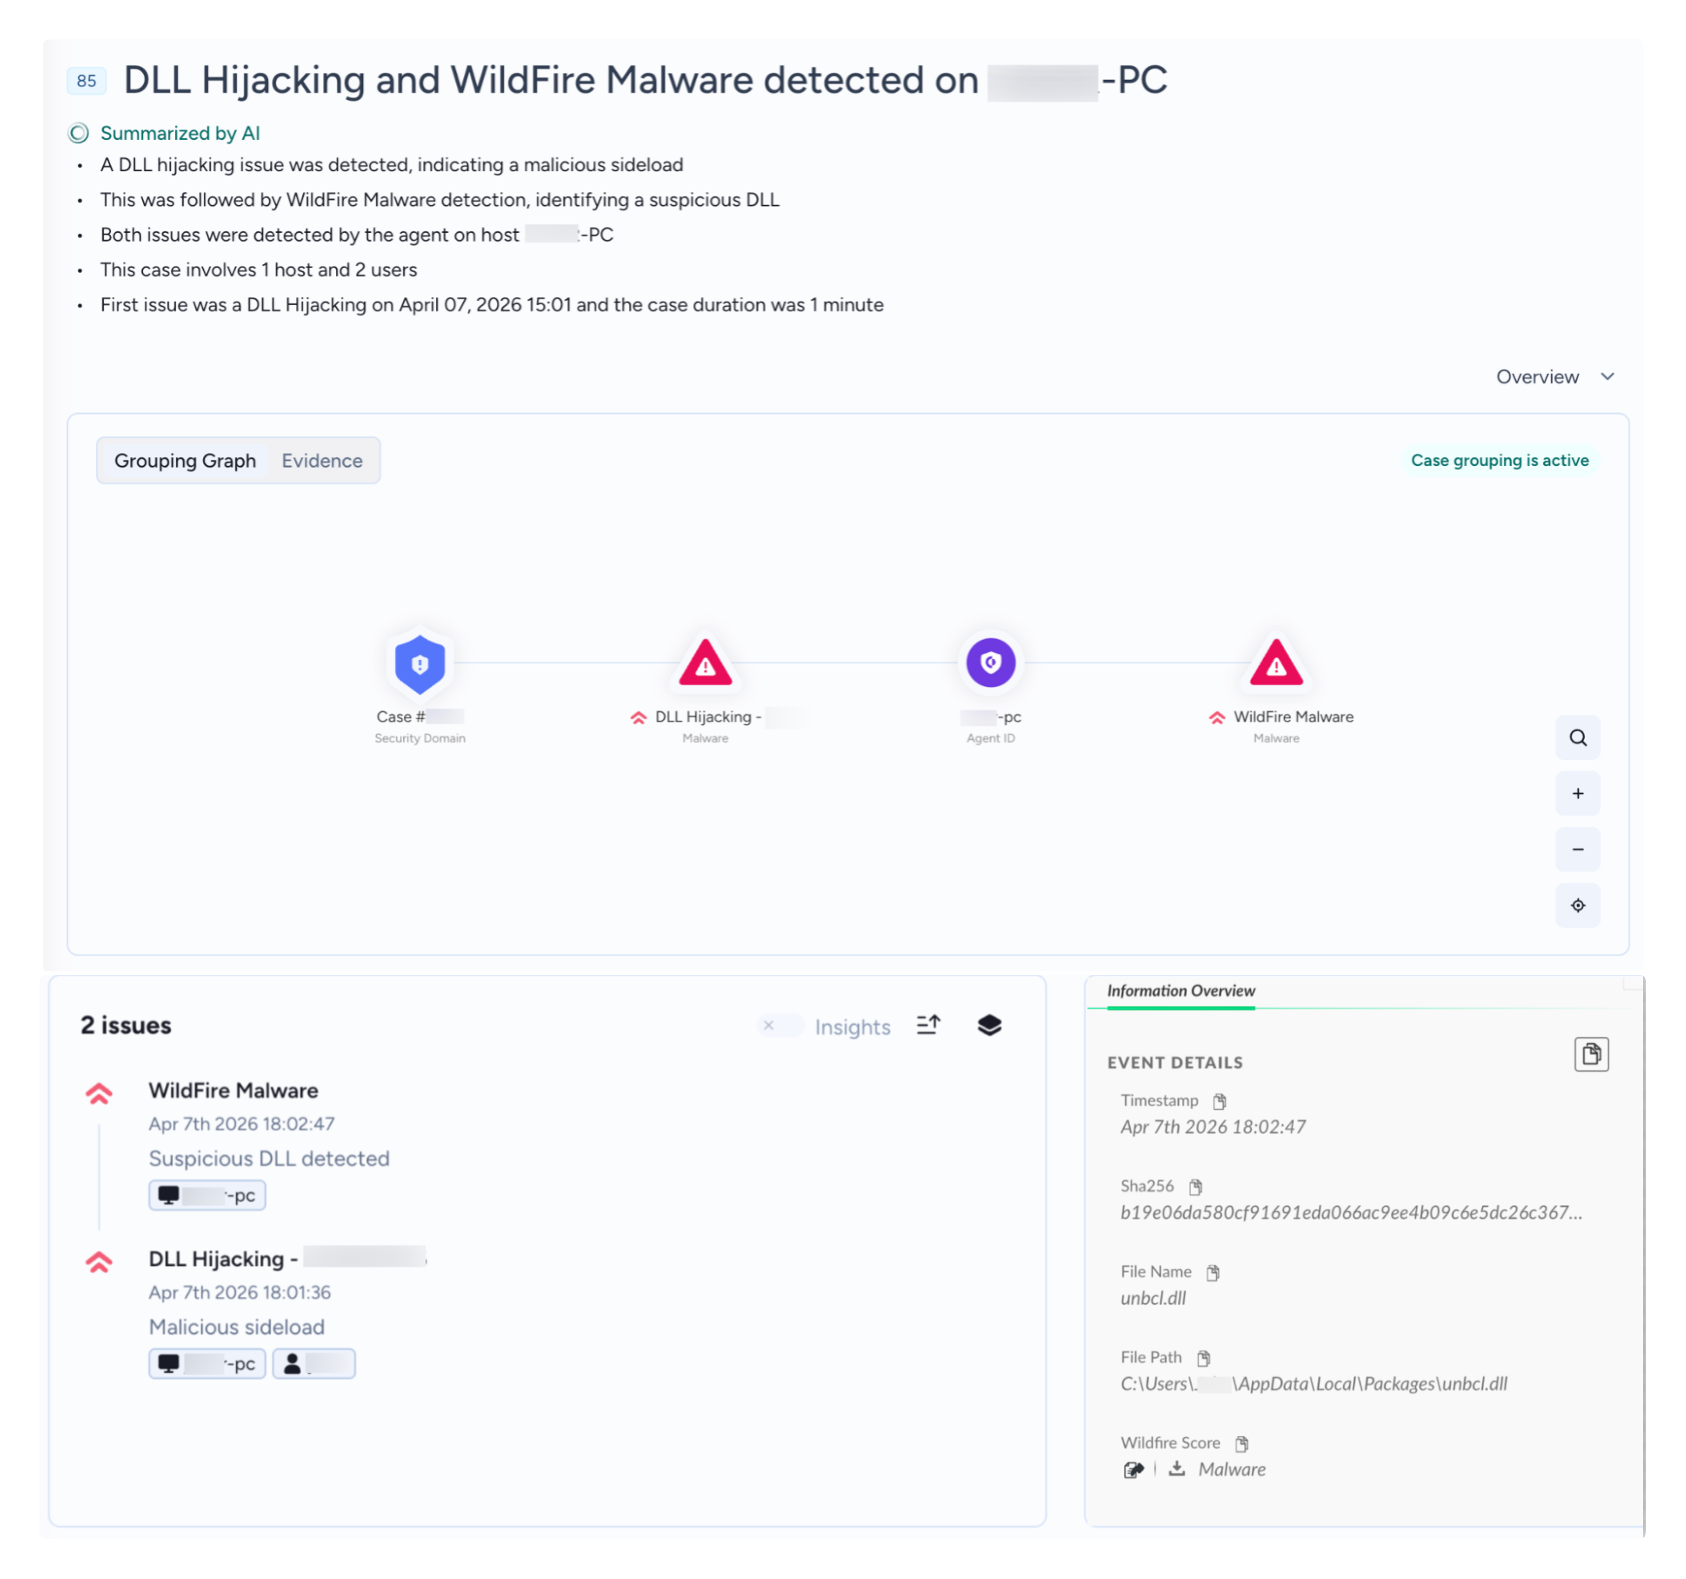The image size is (1686, 1579).
Task: Click the sort issues icon
Action: click(928, 1025)
